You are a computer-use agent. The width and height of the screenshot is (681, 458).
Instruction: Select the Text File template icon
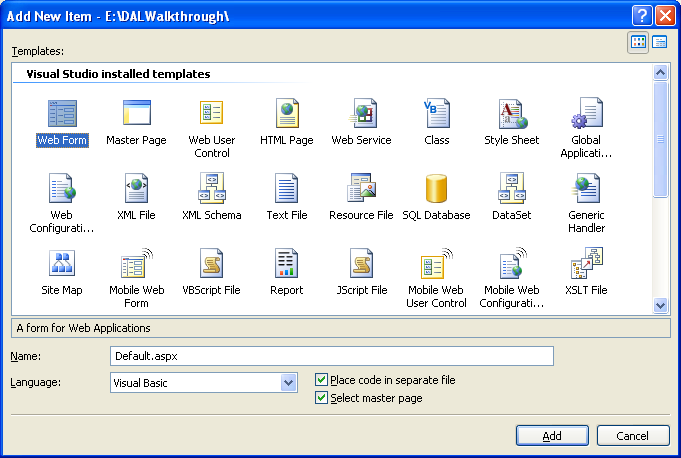[x=287, y=188]
